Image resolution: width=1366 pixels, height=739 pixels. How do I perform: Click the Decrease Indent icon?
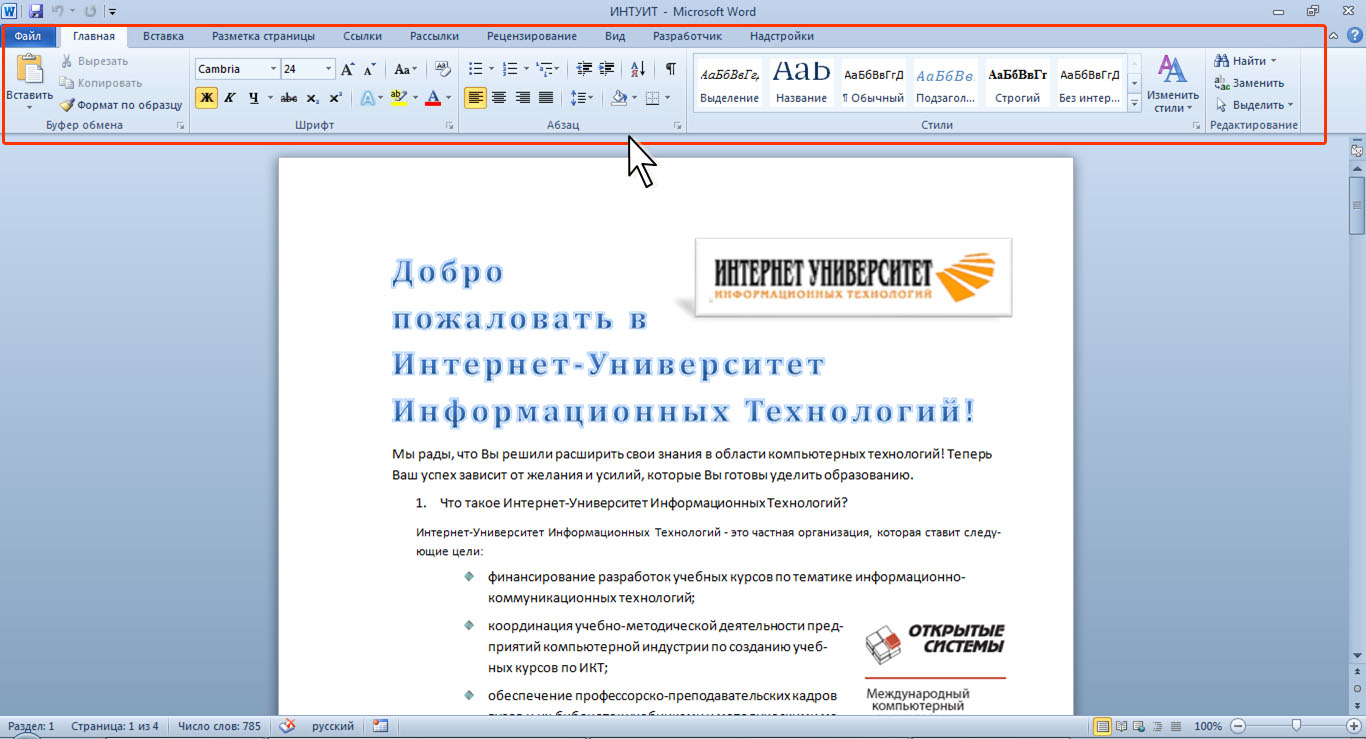pyautogui.click(x=584, y=69)
